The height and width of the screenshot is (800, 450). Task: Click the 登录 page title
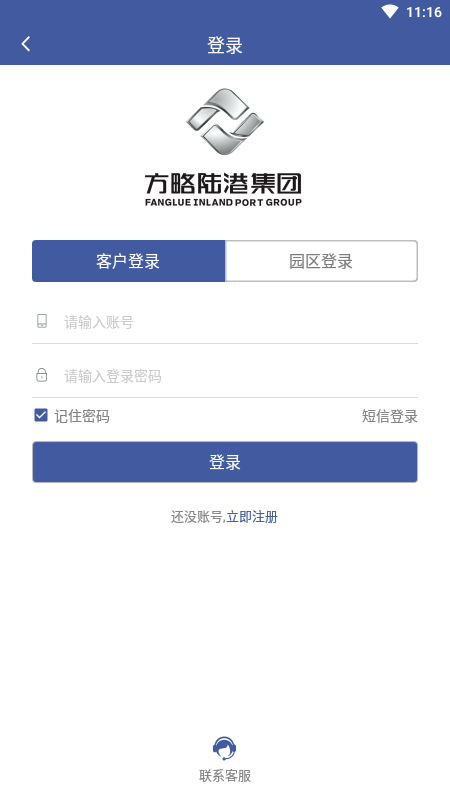(225, 45)
